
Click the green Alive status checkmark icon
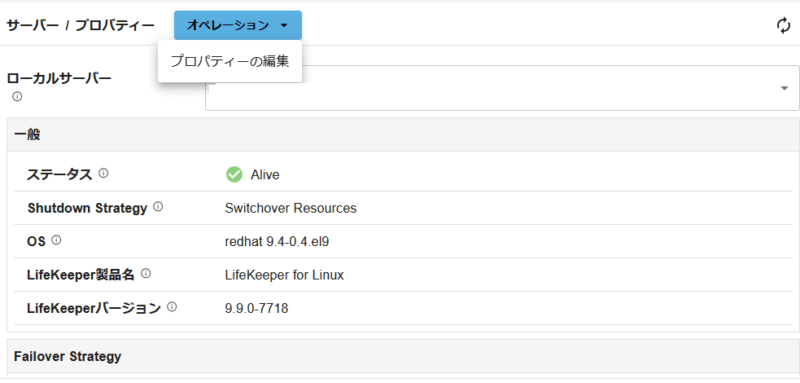point(234,174)
